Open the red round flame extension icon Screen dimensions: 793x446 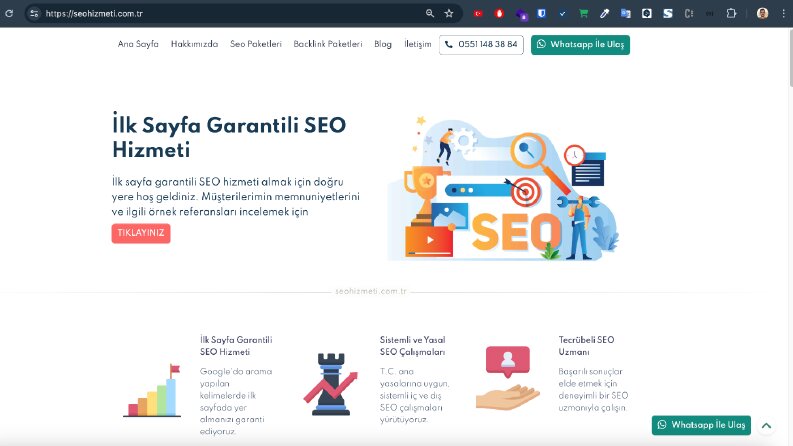click(x=499, y=14)
